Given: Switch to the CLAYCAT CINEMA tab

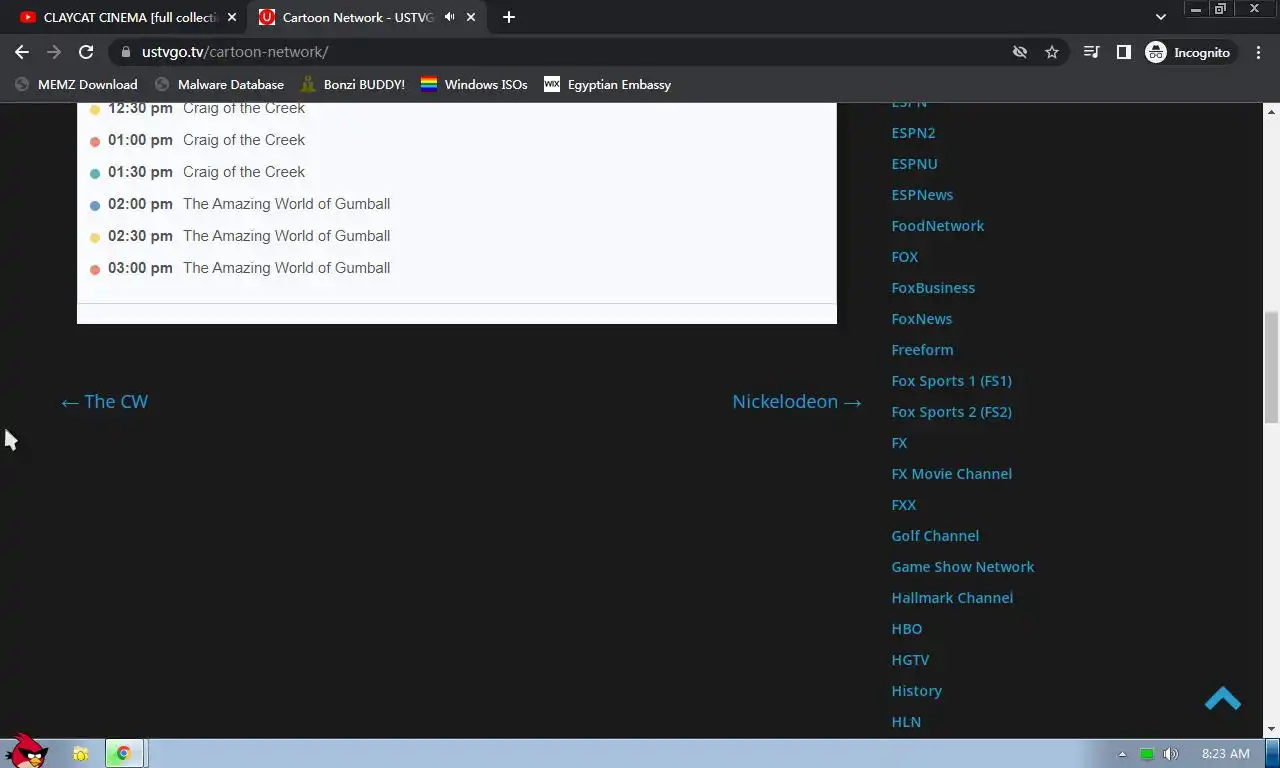Looking at the screenshot, I should (x=129, y=17).
